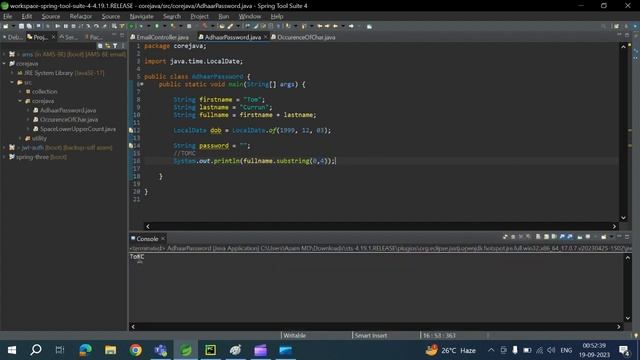Toggle code folding at line 6
640x360 pixels.
141,84
